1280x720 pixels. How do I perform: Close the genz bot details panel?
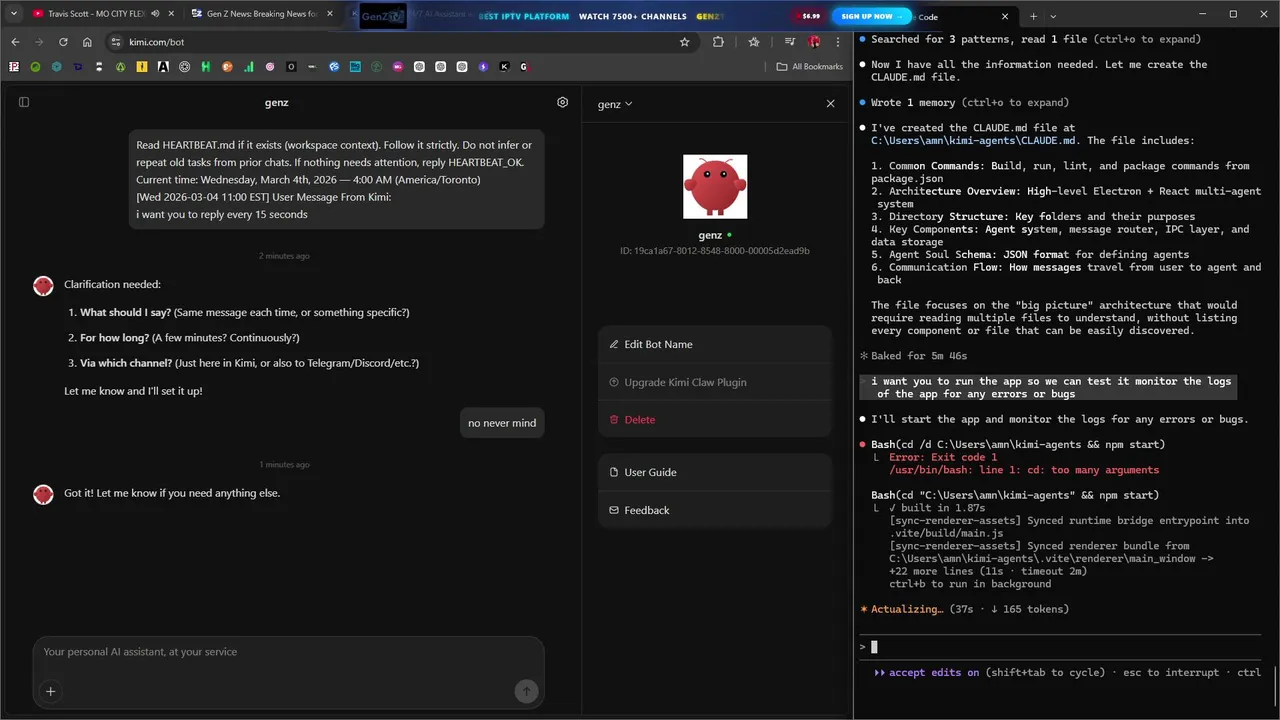830,104
